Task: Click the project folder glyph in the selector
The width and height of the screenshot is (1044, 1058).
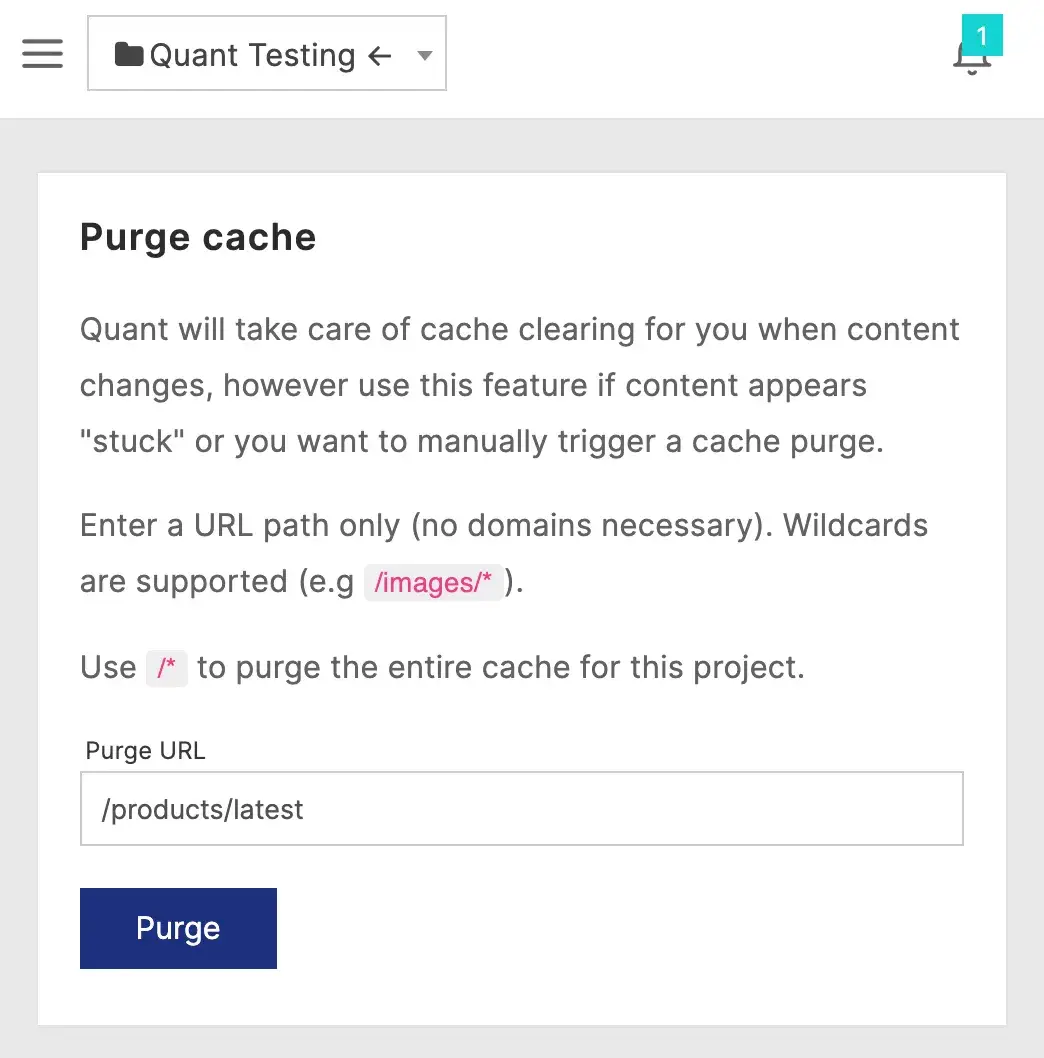Action: coord(128,54)
